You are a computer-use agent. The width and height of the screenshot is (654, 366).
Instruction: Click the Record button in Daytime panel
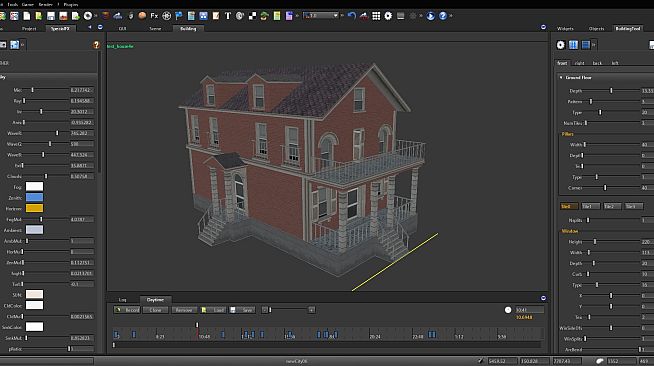tap(127, 310)
